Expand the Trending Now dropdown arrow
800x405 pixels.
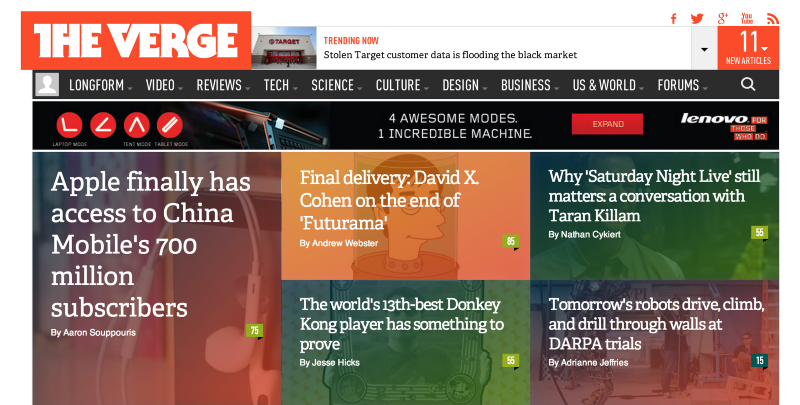[x=704, y=49]
